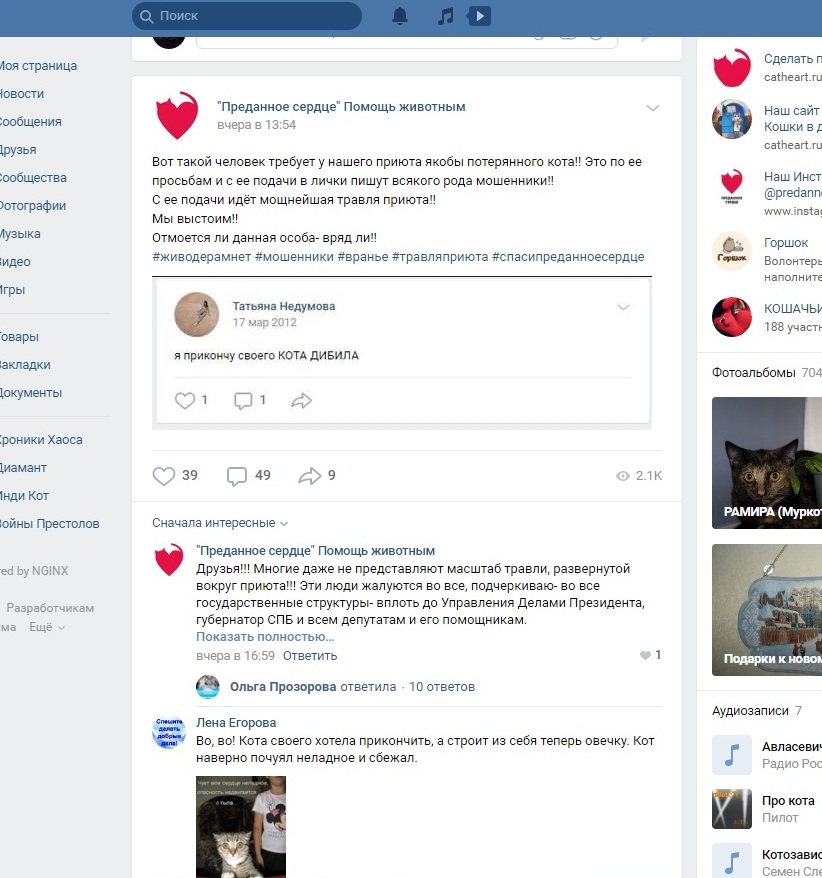
Task: Play the Котозависимость audio track icon
Action: point(732,861)
